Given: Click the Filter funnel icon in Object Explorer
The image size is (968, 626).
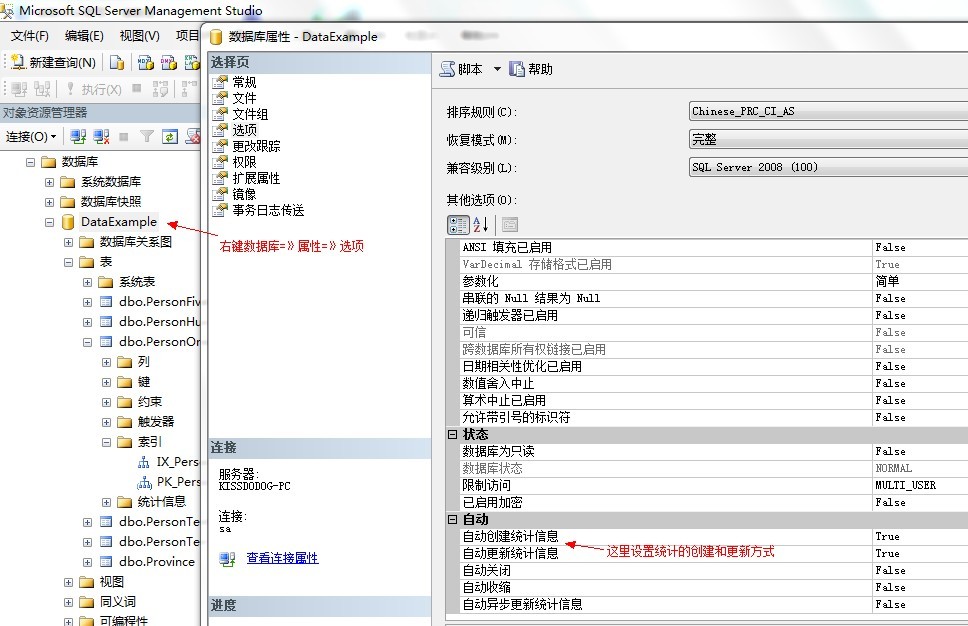Looking at the screenshot, I should pyautogui.click(x=146, y=136).
